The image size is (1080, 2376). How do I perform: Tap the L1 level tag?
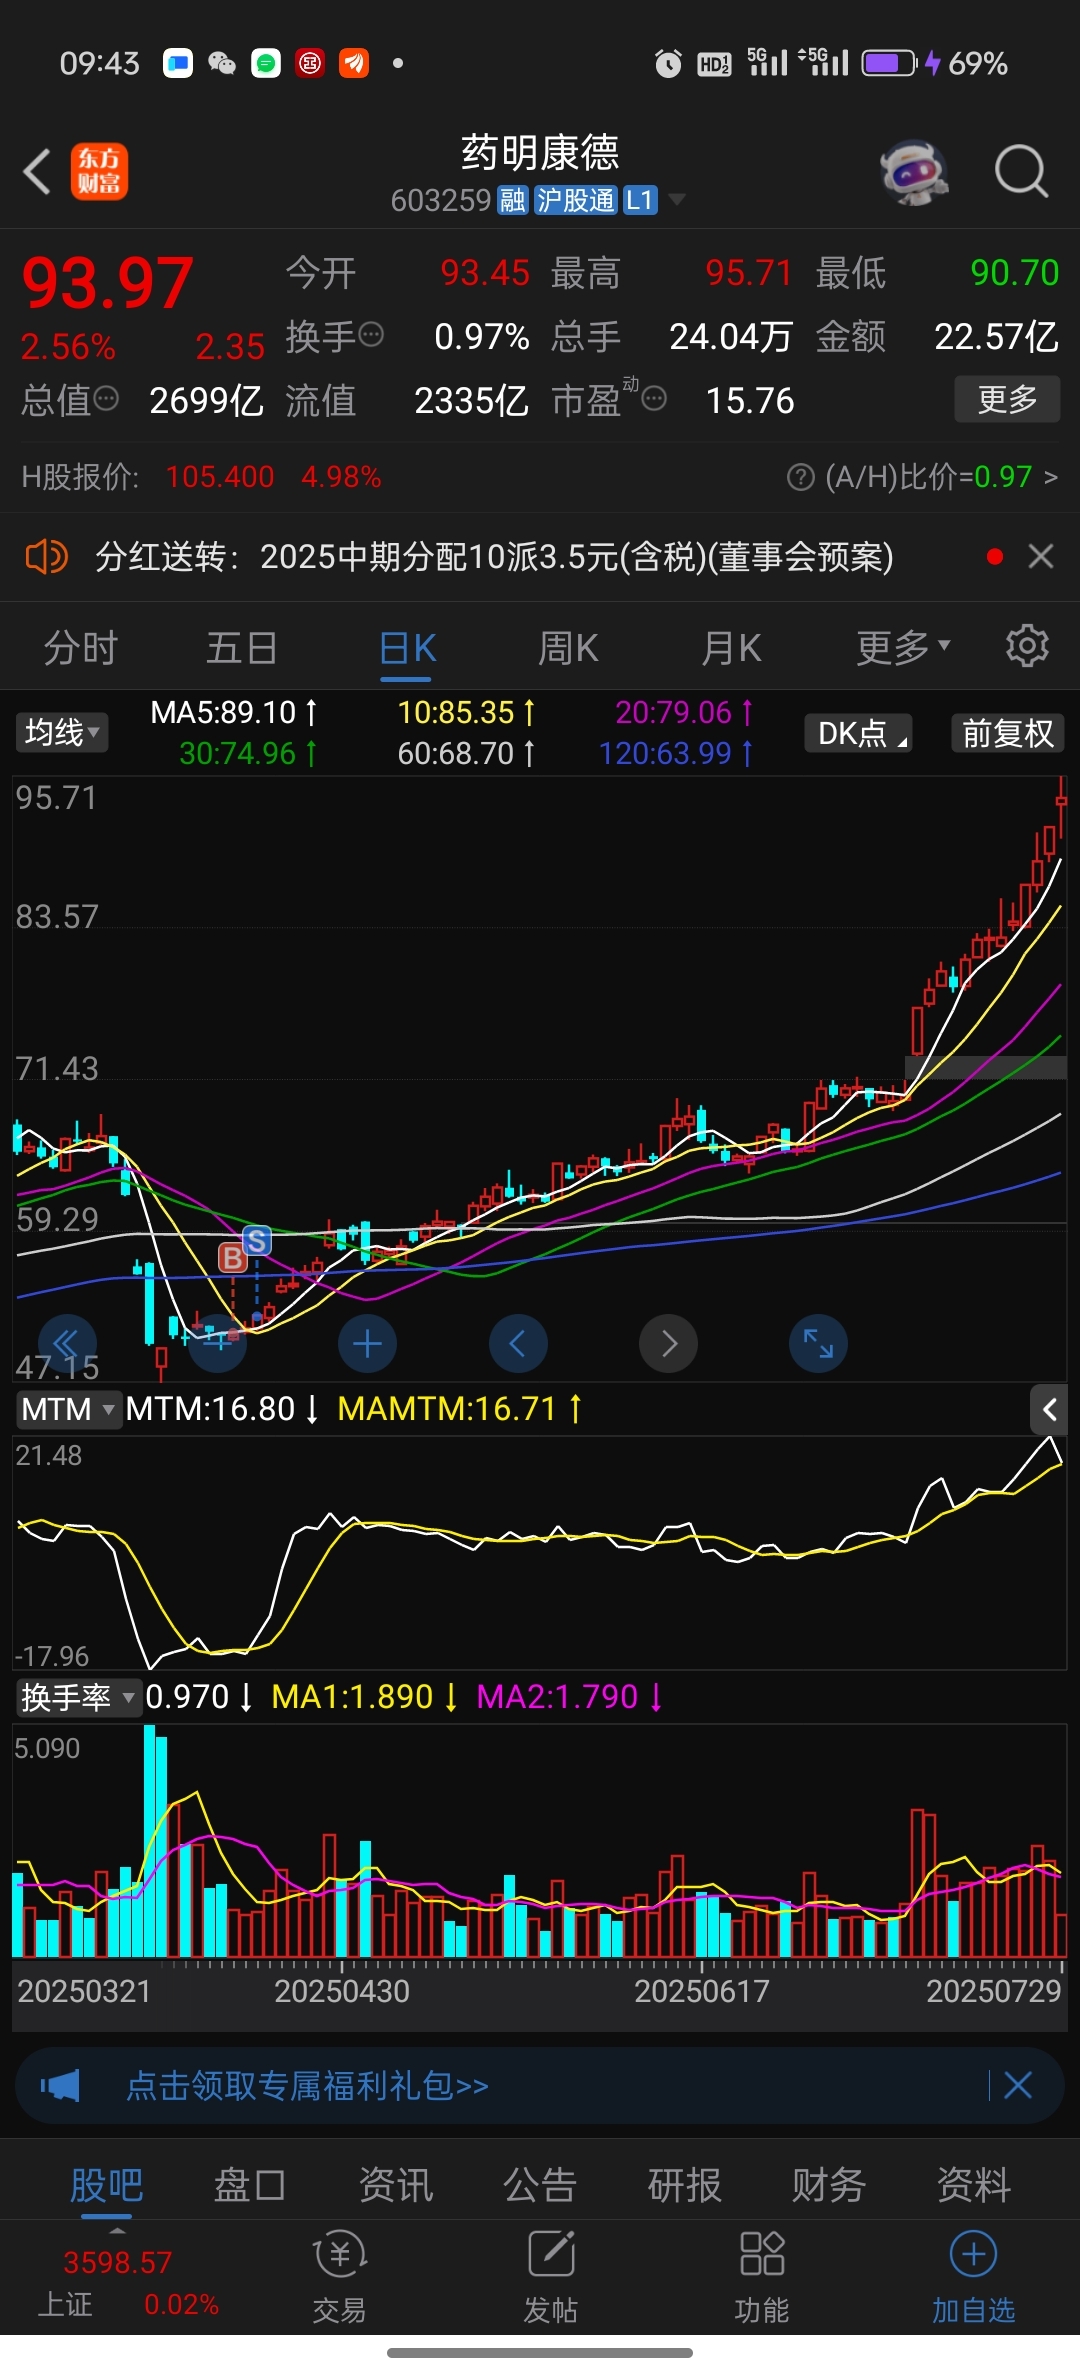[x=640, y=200]
